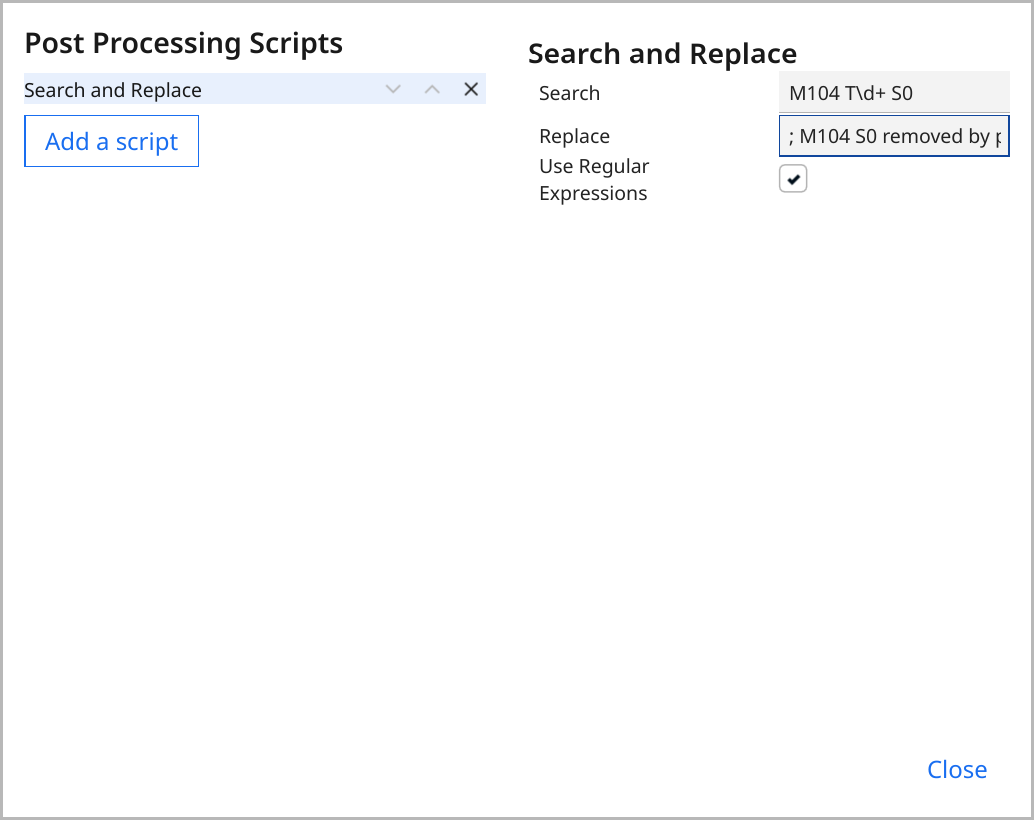This screenshot has width=1034, height=820.
Task: Click the X icon on the highlighted script row
Action: (x=471, y=89)
